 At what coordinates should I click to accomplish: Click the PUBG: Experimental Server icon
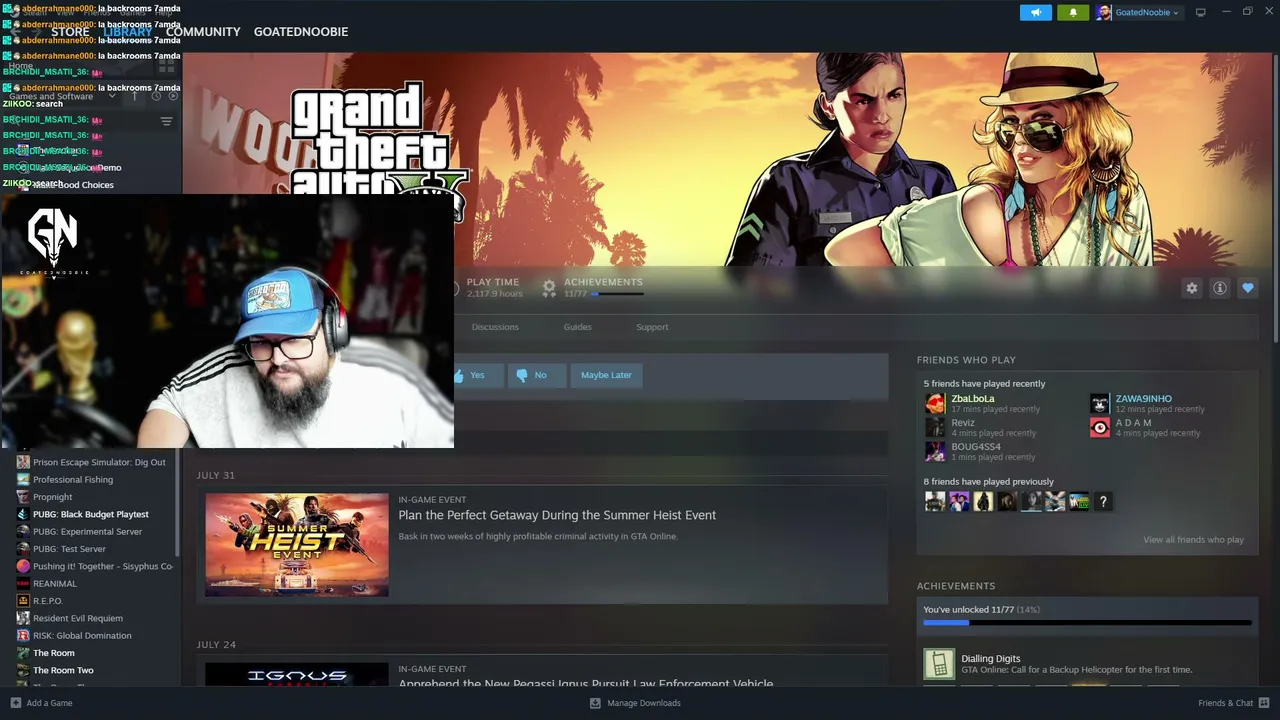(x=23, y=532)
